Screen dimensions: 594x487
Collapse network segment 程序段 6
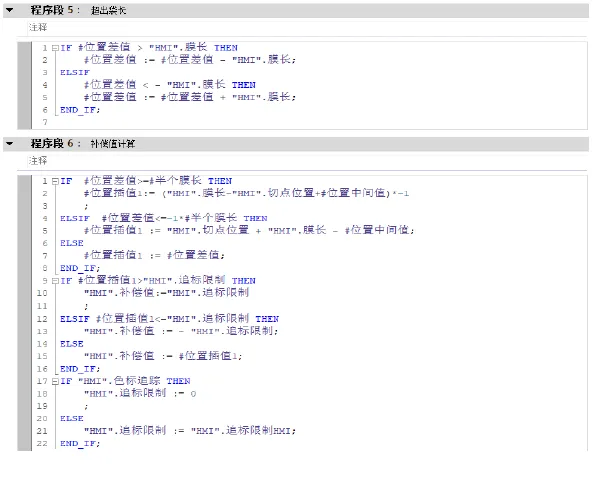(x=9, y=144)
